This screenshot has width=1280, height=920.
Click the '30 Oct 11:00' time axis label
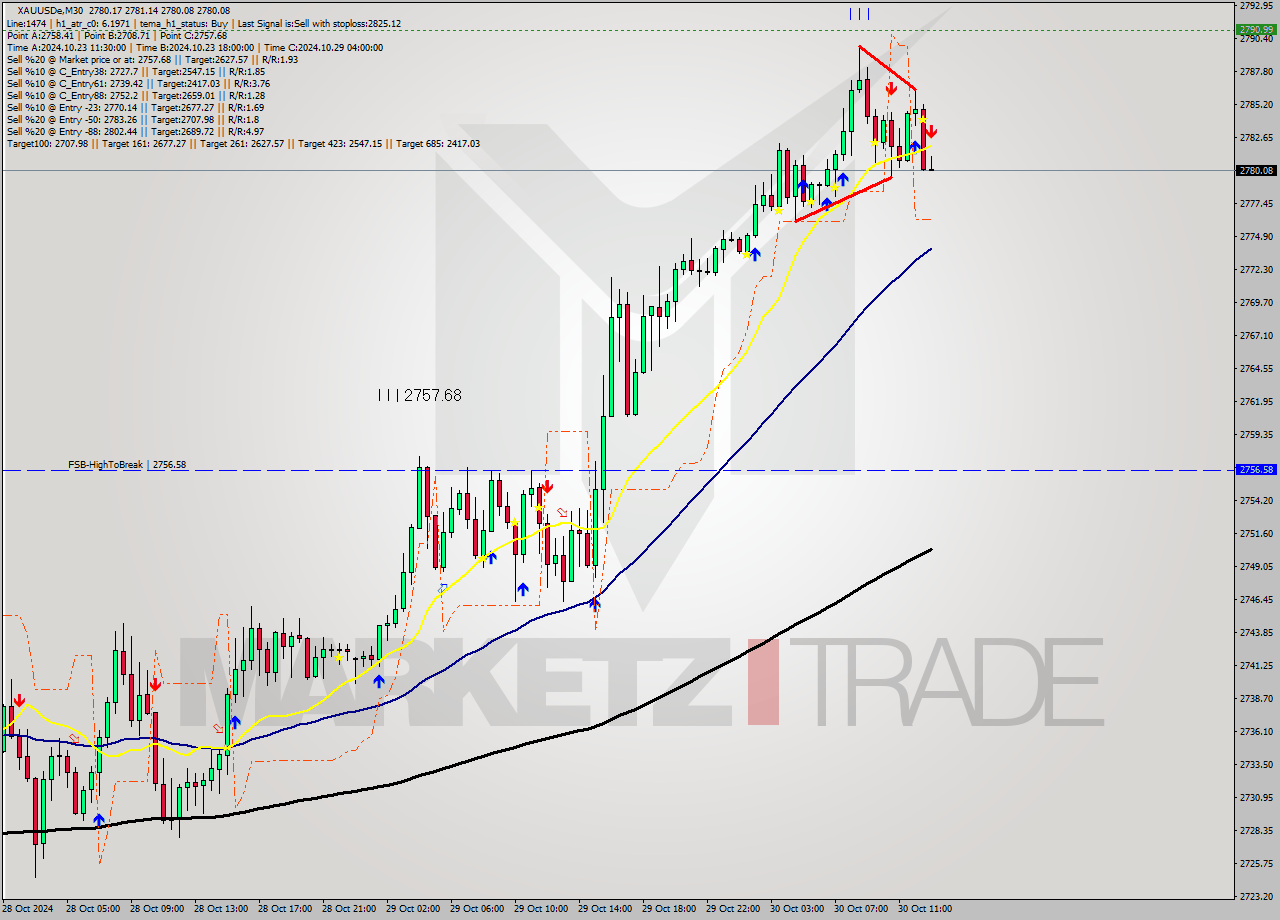pyautogui.click(x=926, y=909)
